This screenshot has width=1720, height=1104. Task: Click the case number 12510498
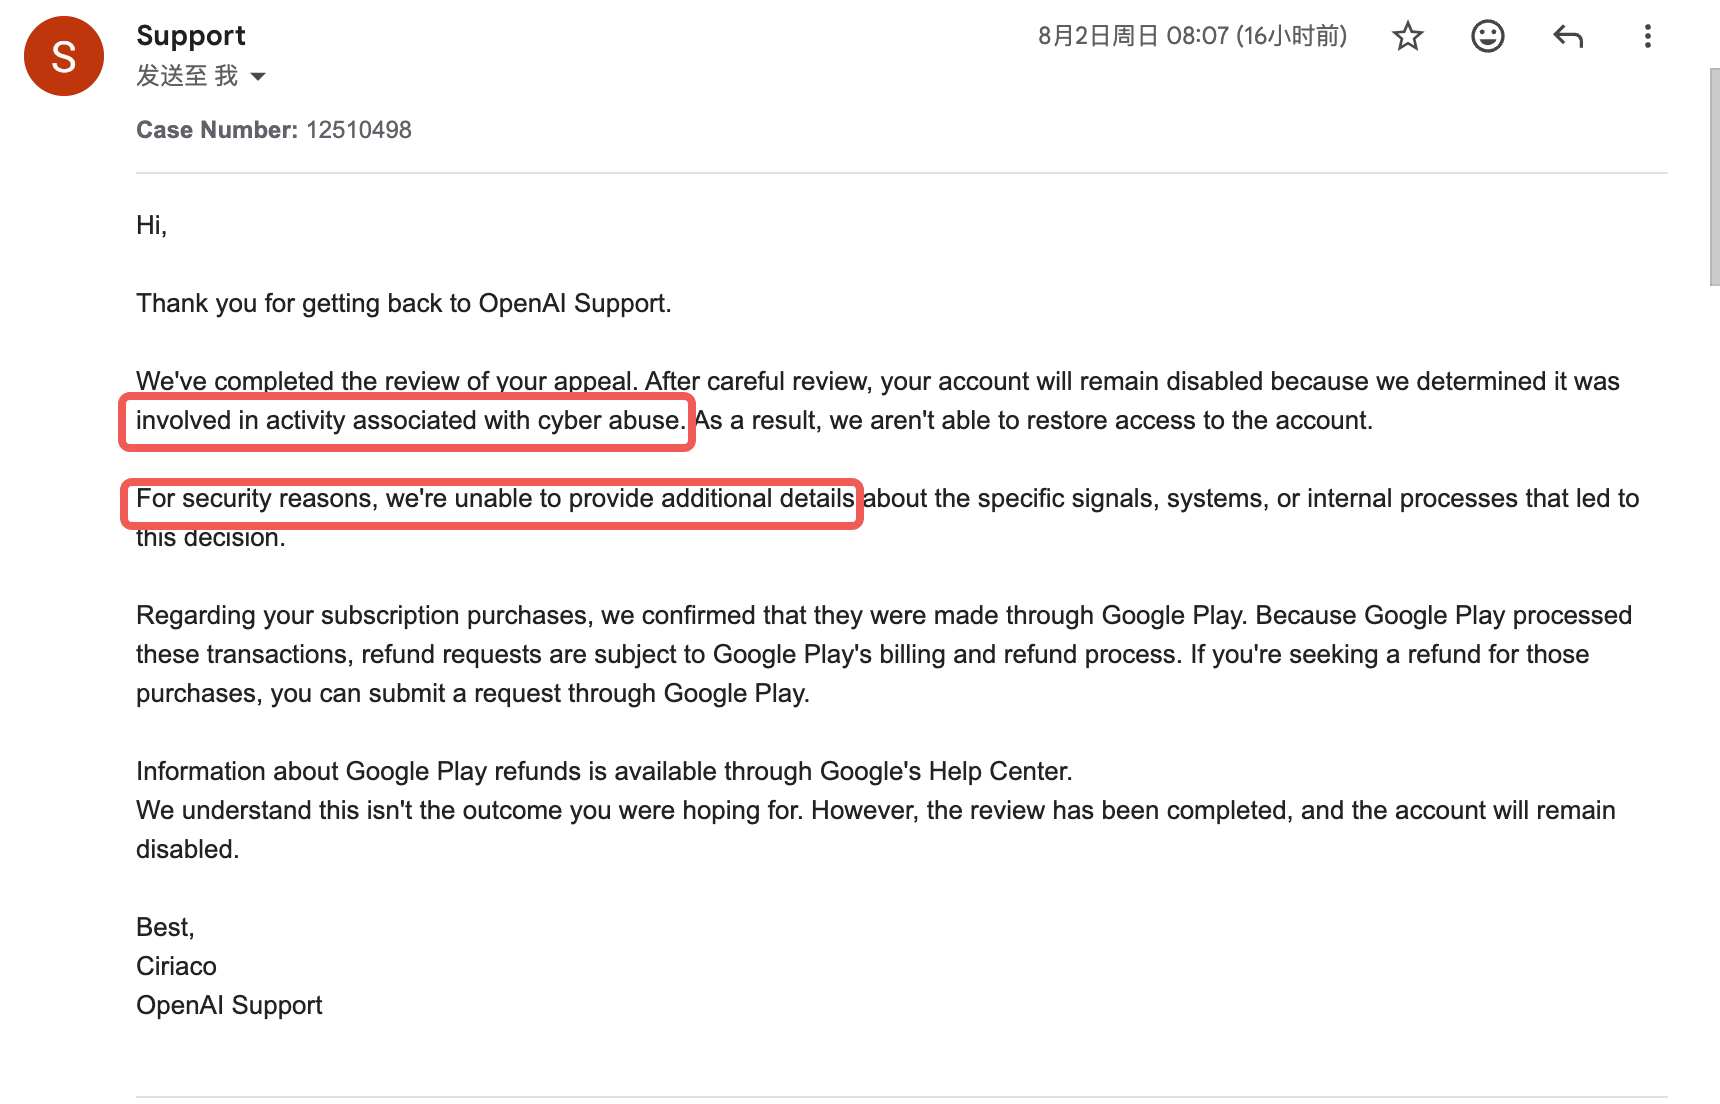click(x=359, y=130)
